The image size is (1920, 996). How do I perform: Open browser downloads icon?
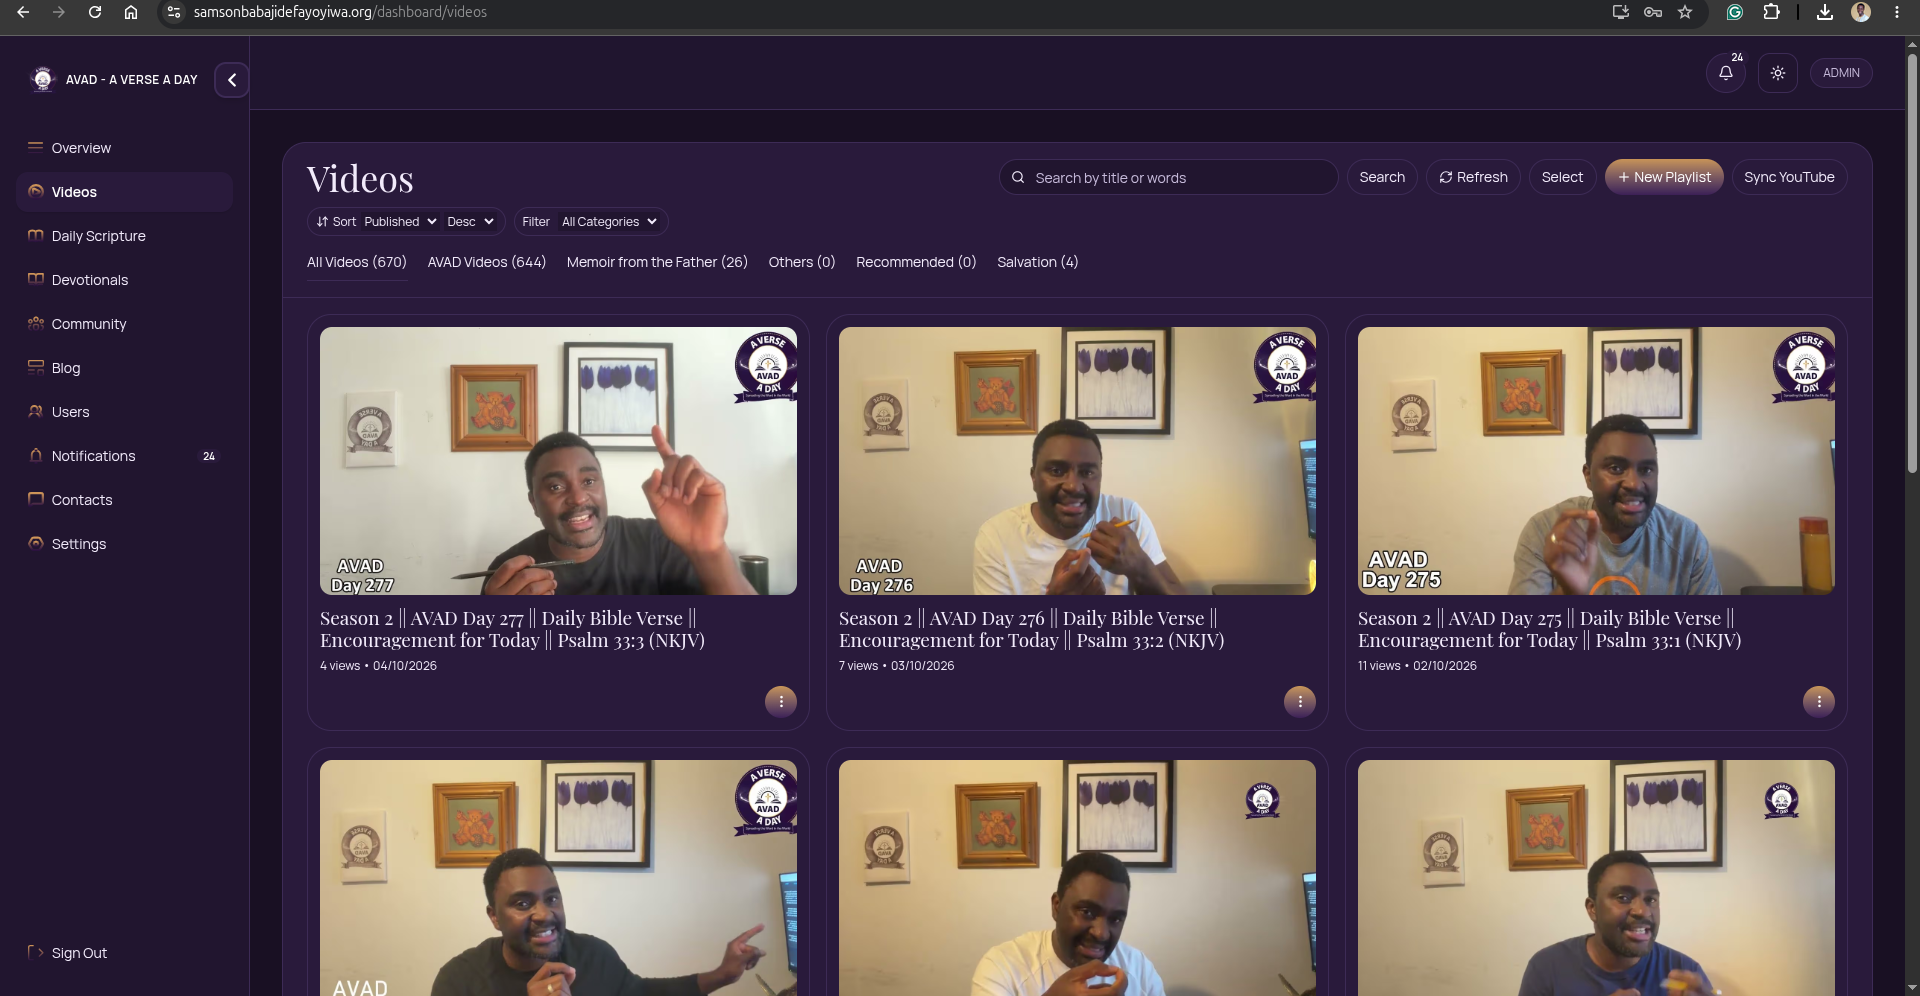coord(1825,12)
